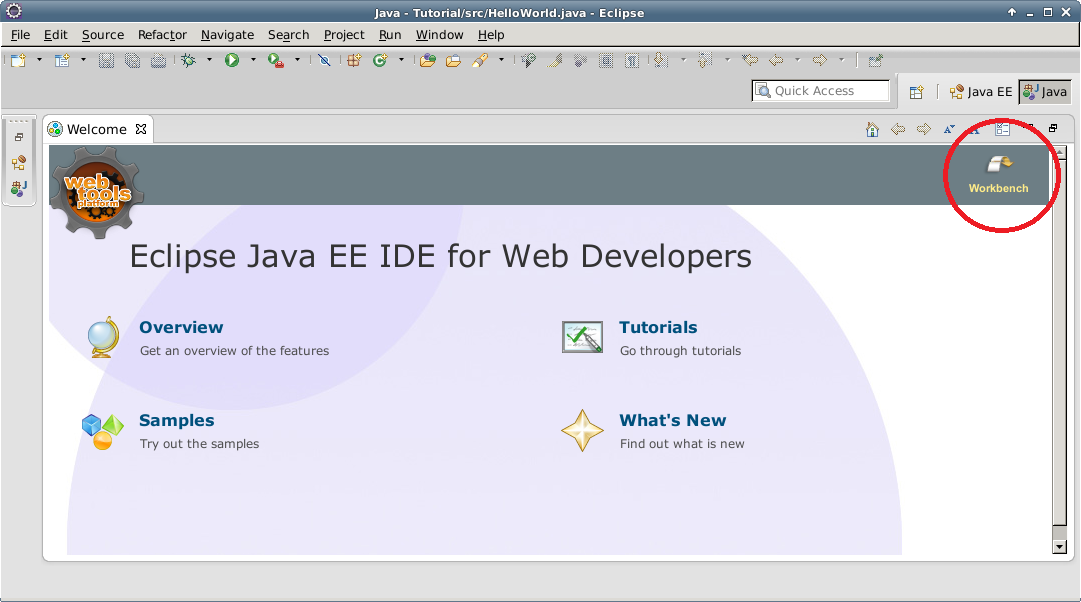Click the Last Edit Location icon
This screenshot has width=1081, height=602.
click(750, 61)
